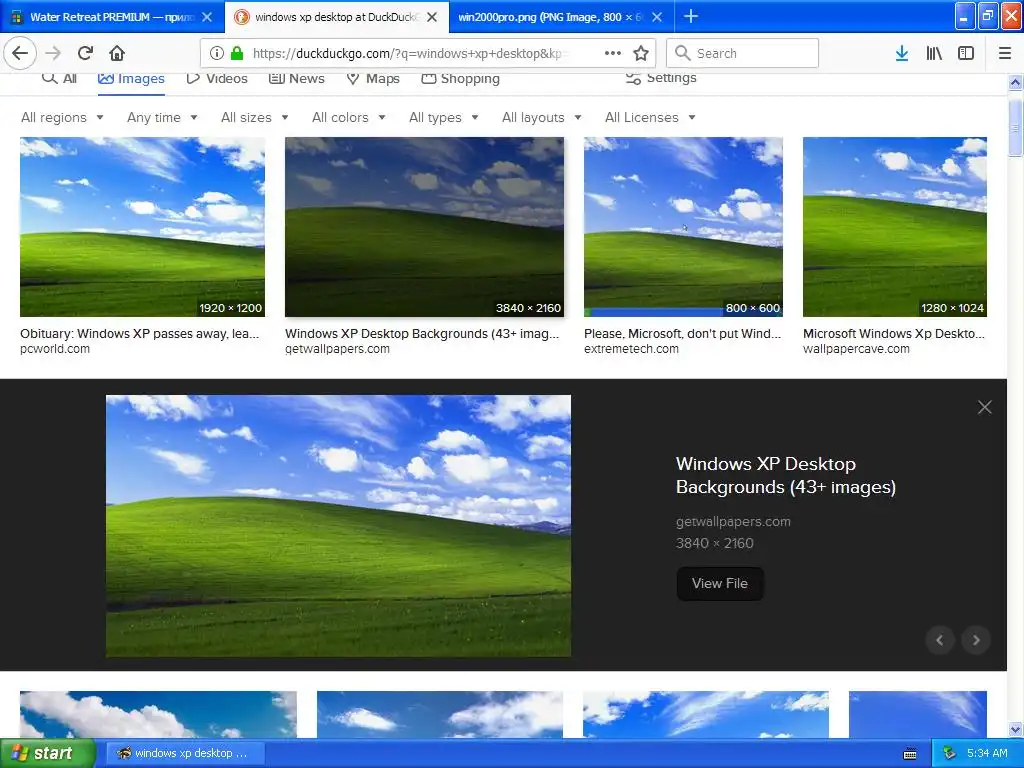Select the All search category

coord(59,78)
